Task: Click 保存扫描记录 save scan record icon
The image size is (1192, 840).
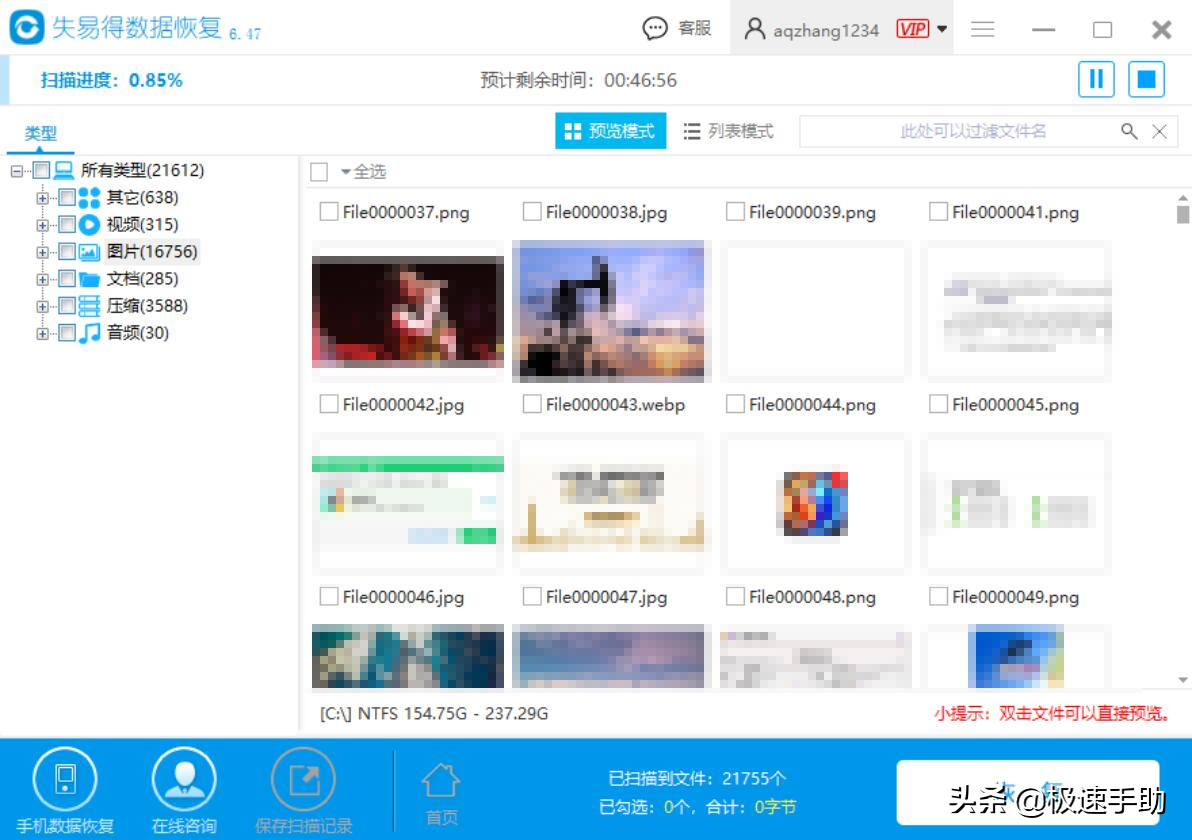Action: (305, 780)
